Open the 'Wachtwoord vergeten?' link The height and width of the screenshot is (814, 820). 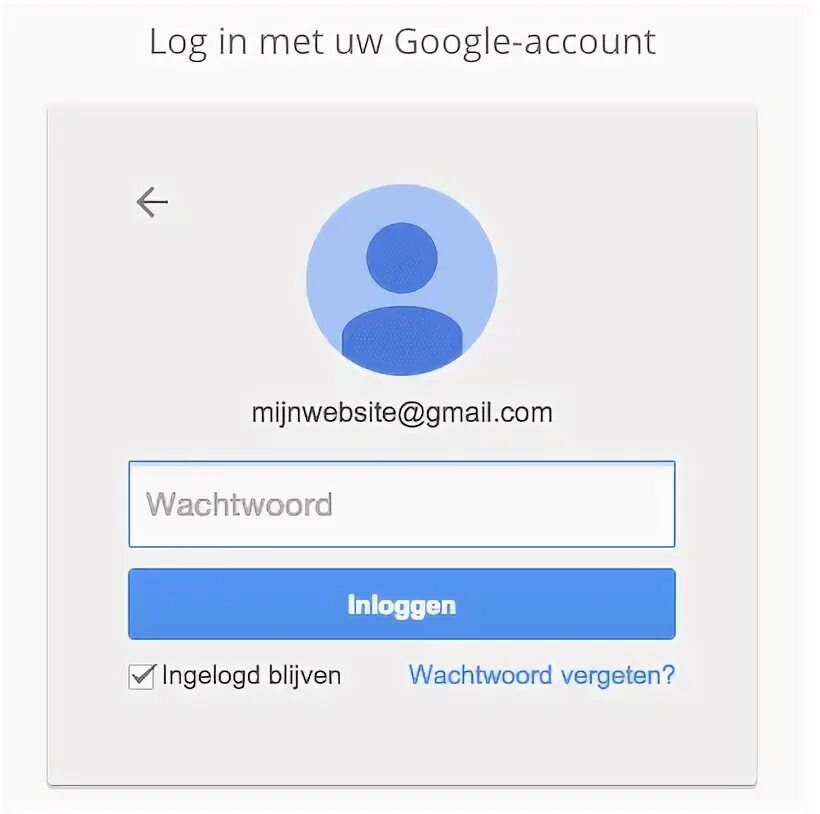(542, 675)
